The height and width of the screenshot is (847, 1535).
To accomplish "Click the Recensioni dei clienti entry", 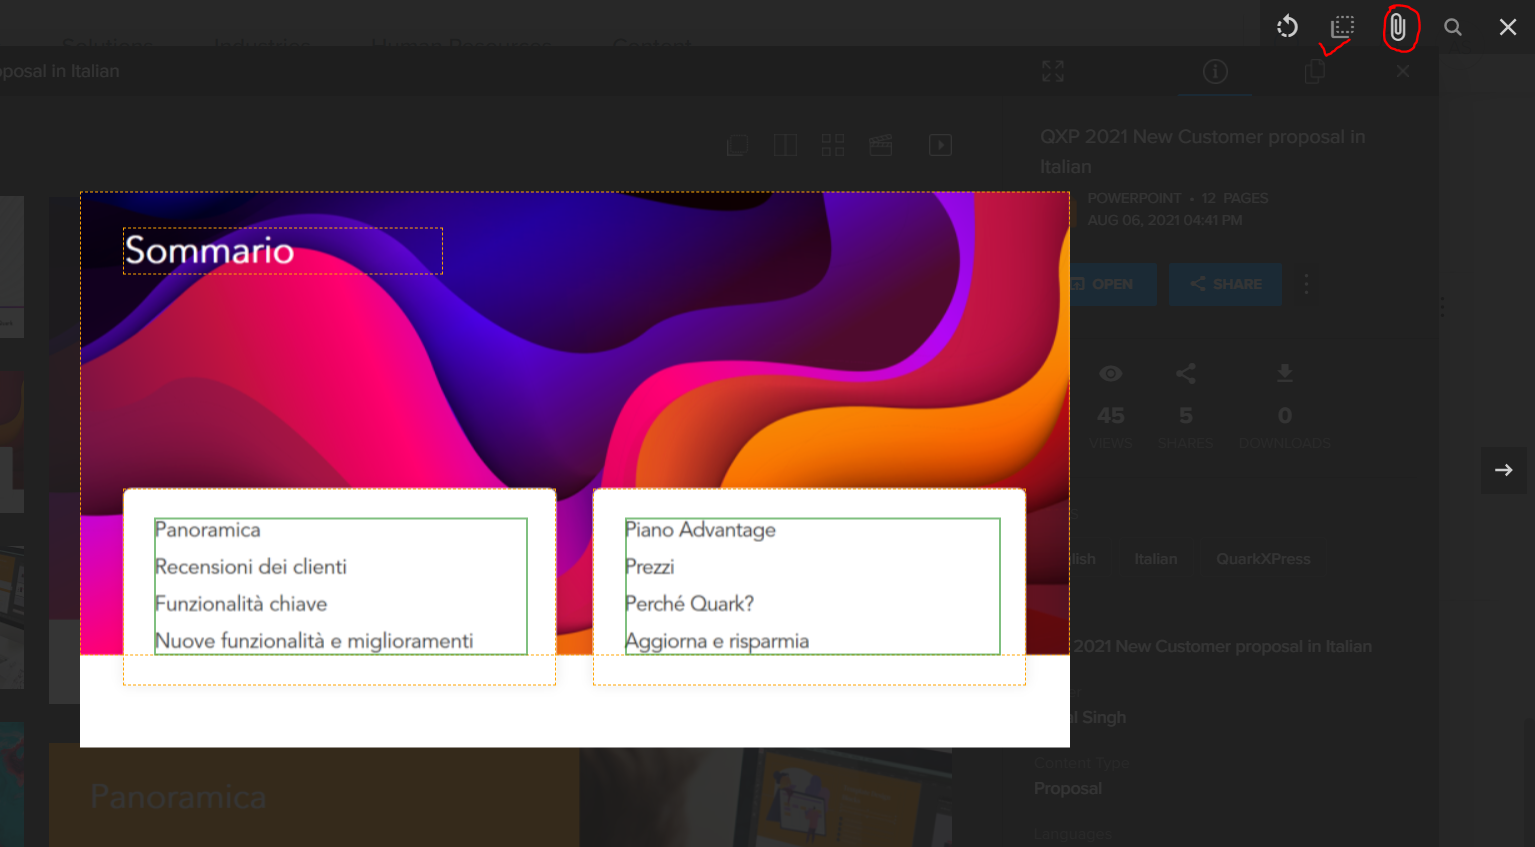I will (251, 567).
